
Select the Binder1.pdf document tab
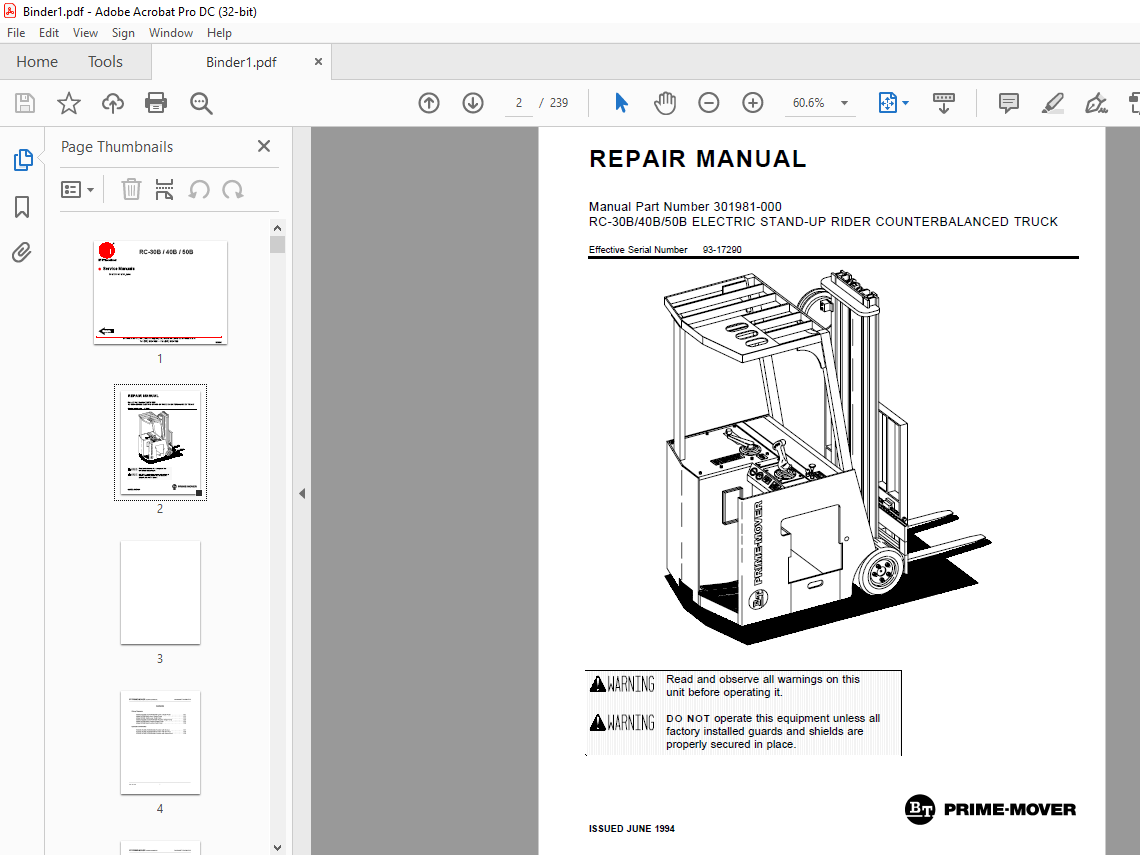241,62
